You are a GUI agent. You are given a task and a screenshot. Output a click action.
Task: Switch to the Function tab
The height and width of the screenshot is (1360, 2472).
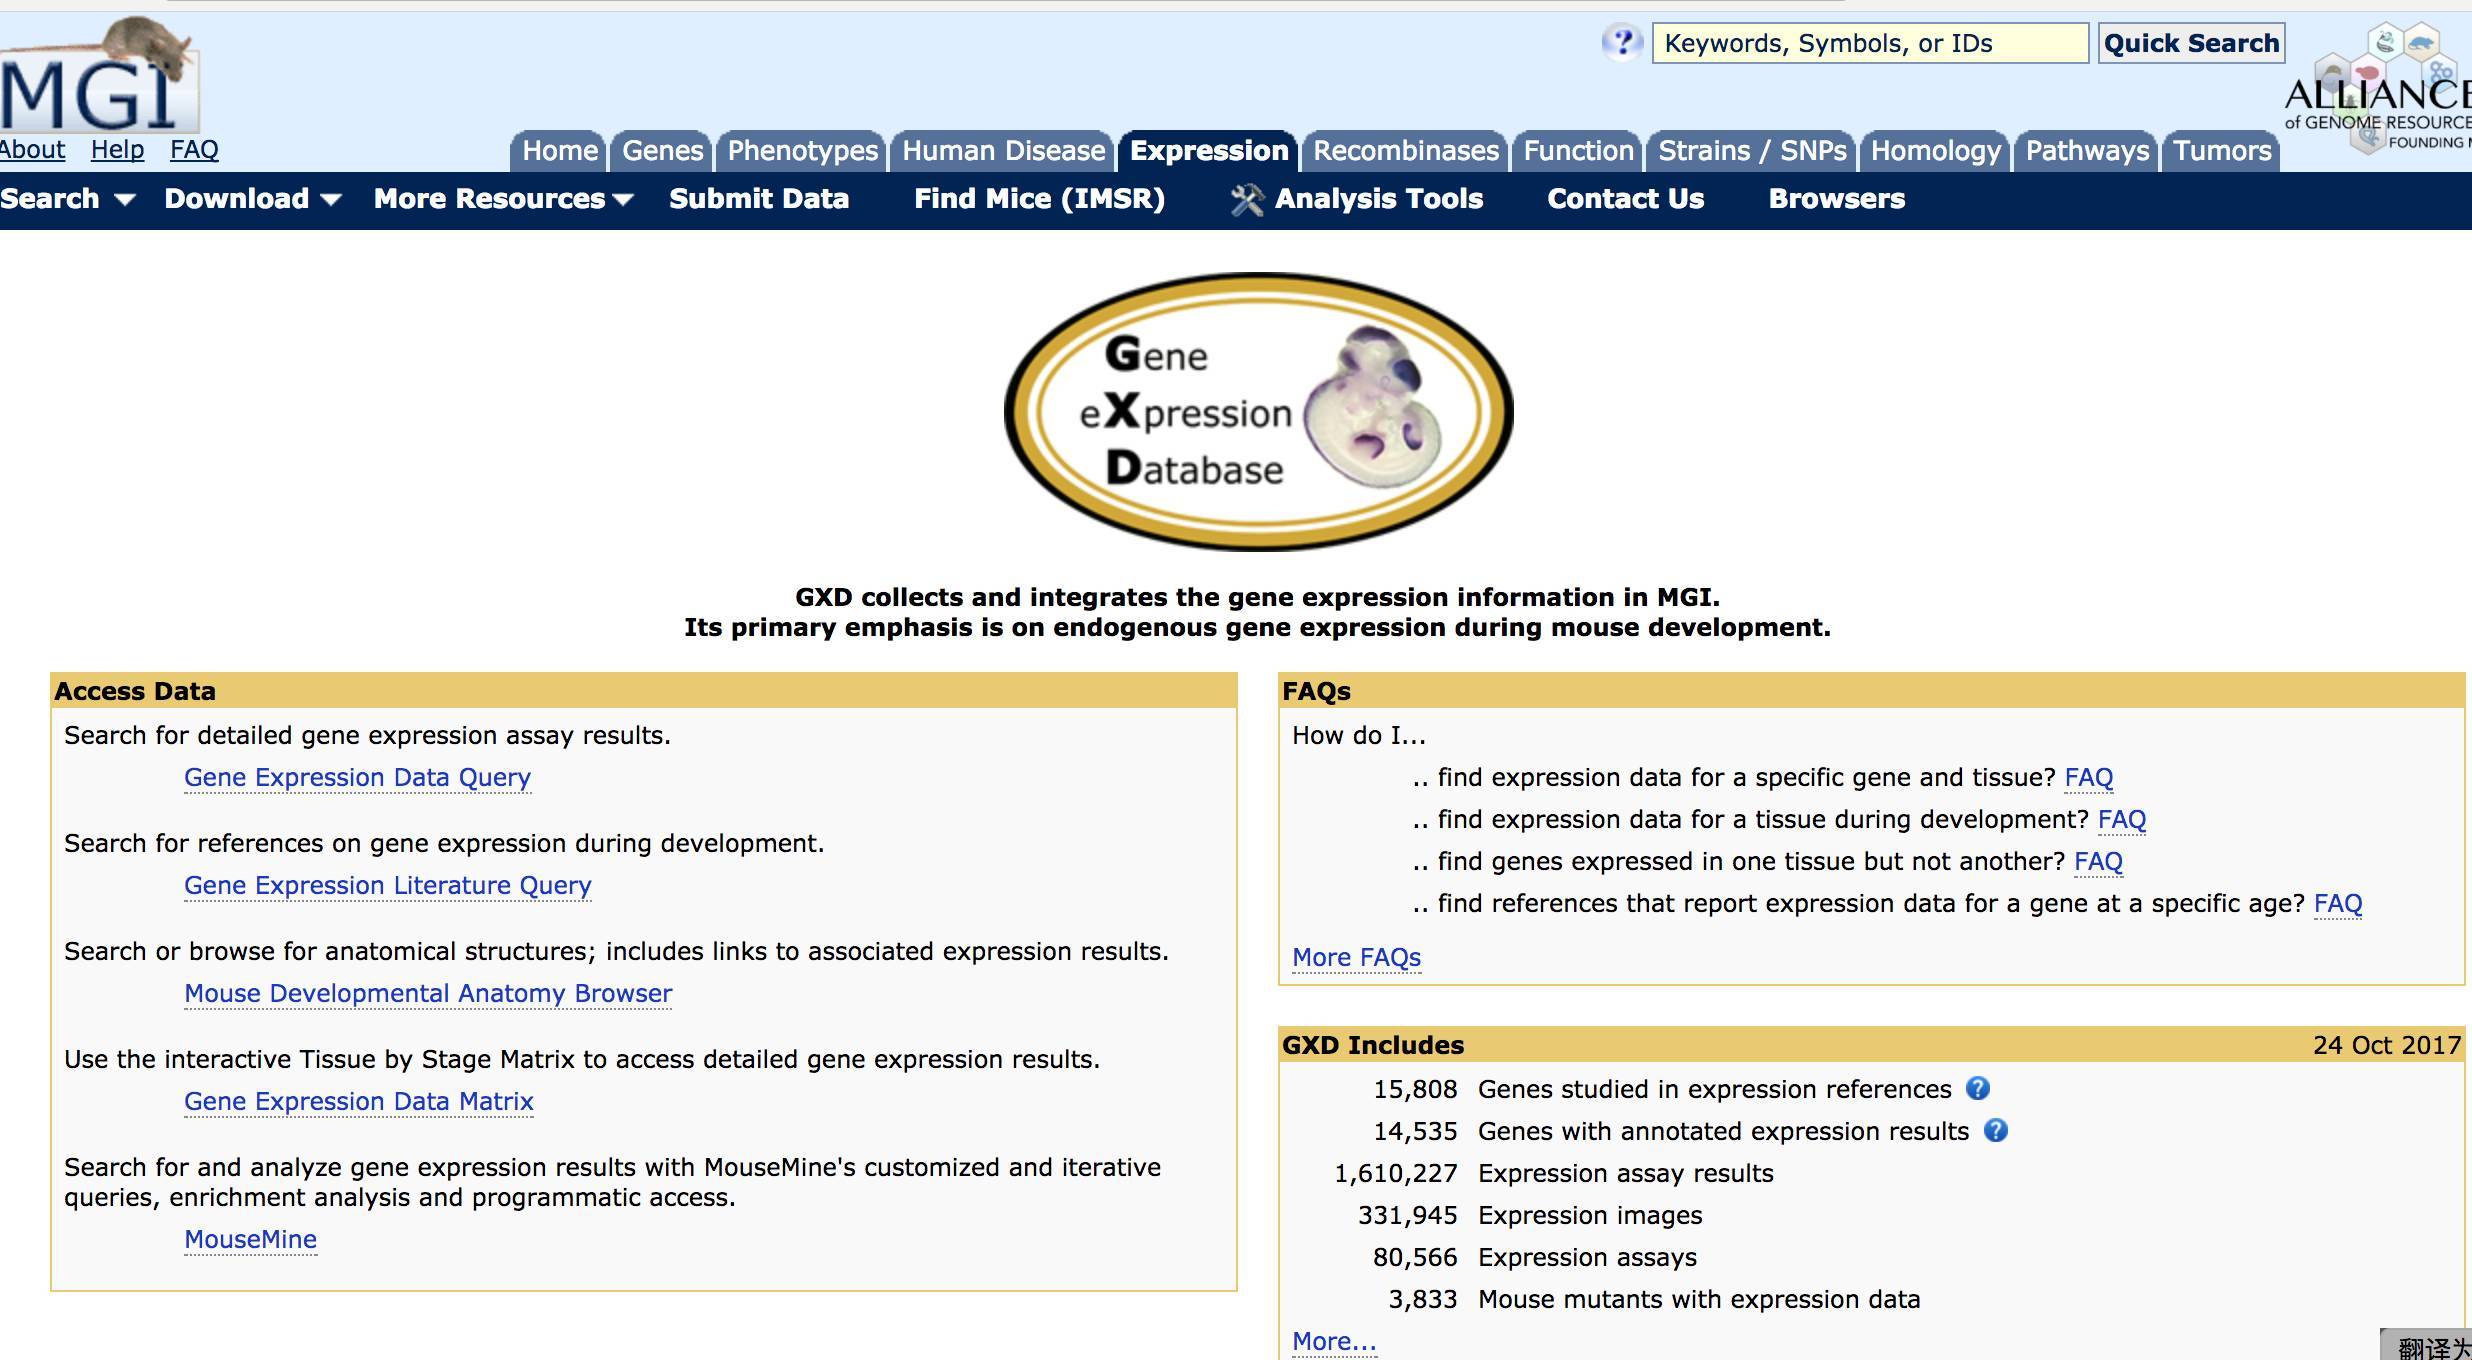1578,151
